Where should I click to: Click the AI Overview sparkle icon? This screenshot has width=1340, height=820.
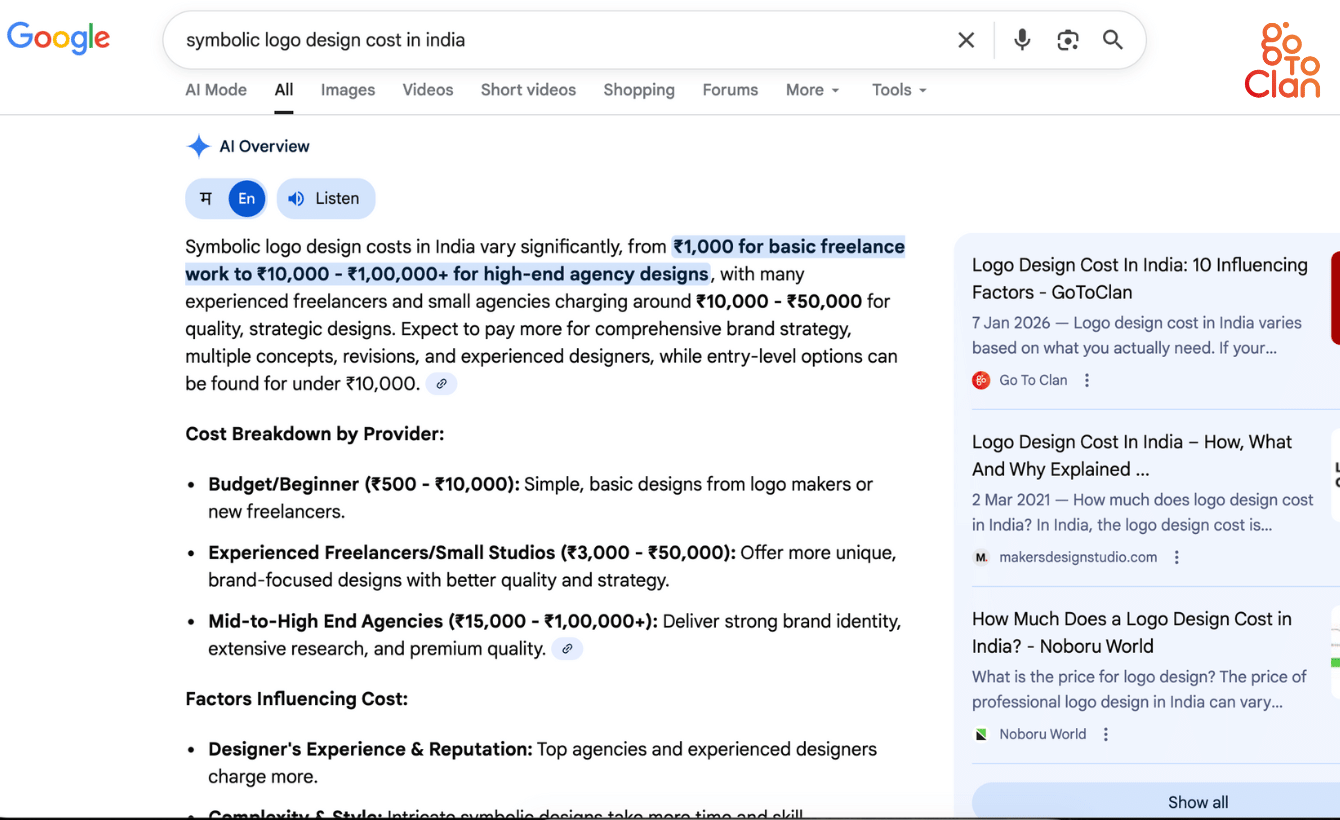(198, 145)
